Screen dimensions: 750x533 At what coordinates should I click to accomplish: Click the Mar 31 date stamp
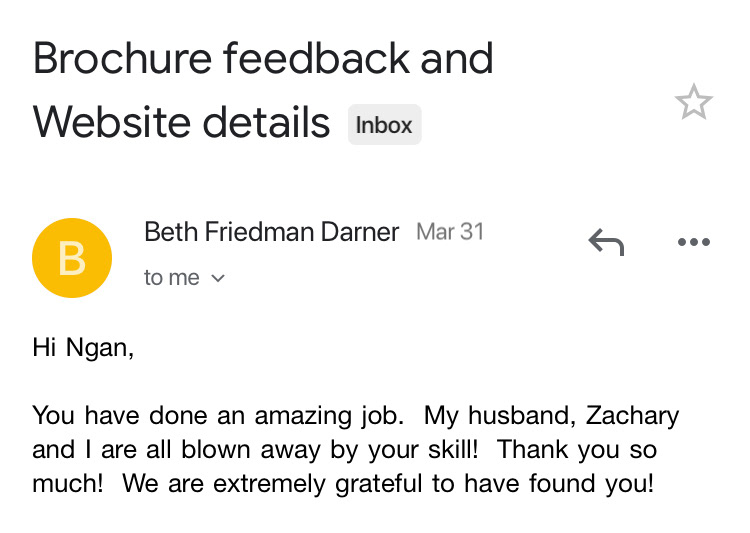point(450,232)
